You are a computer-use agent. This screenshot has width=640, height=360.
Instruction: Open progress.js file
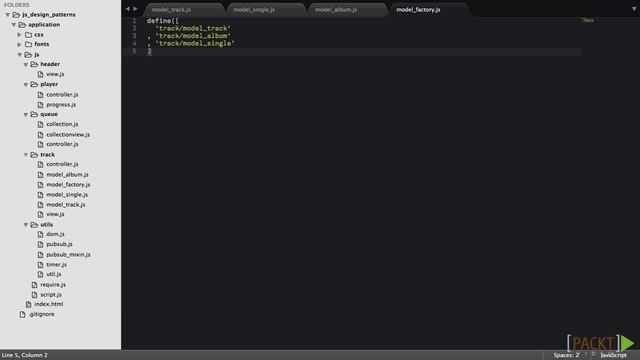click(61, 105)
